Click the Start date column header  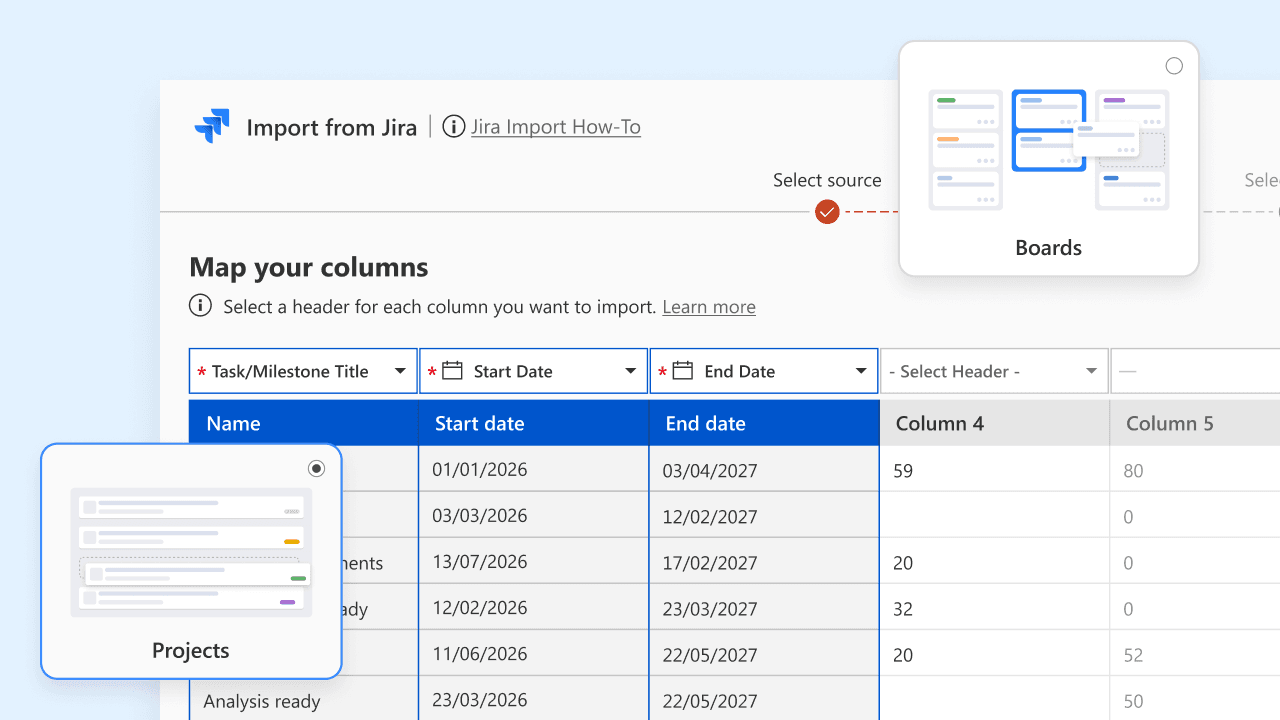pos(534,423)
